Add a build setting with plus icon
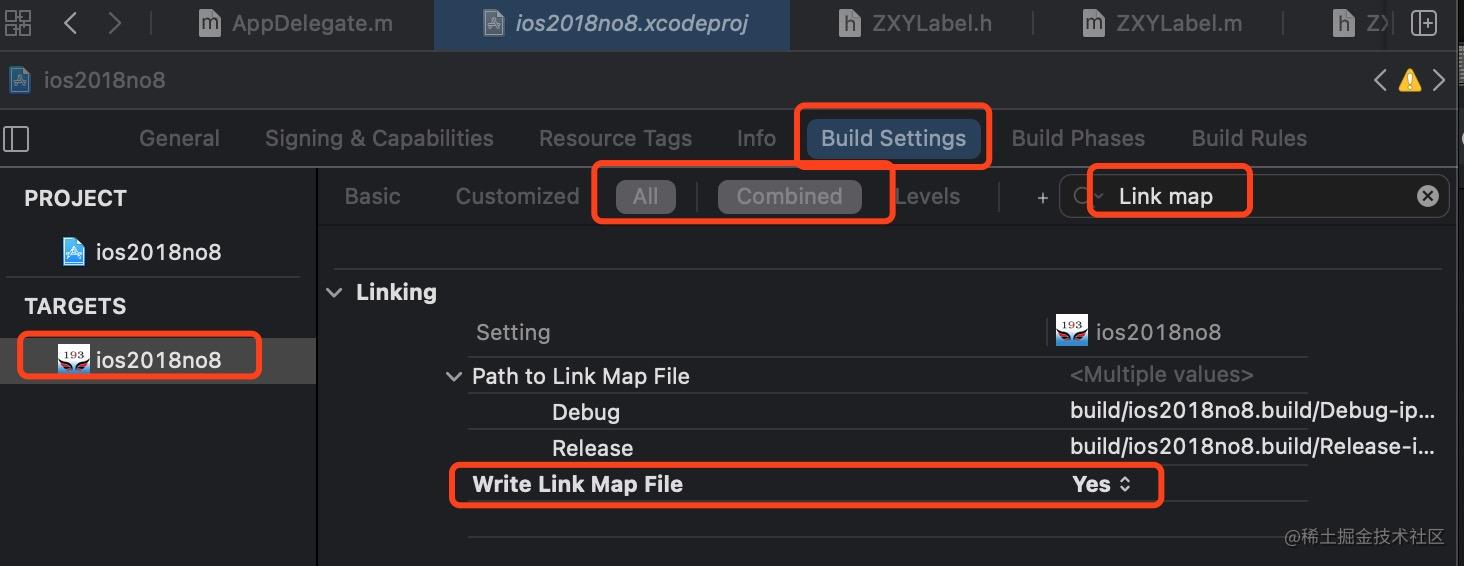The height and width of the screenshot is (566, 1464). [1042, 198]
